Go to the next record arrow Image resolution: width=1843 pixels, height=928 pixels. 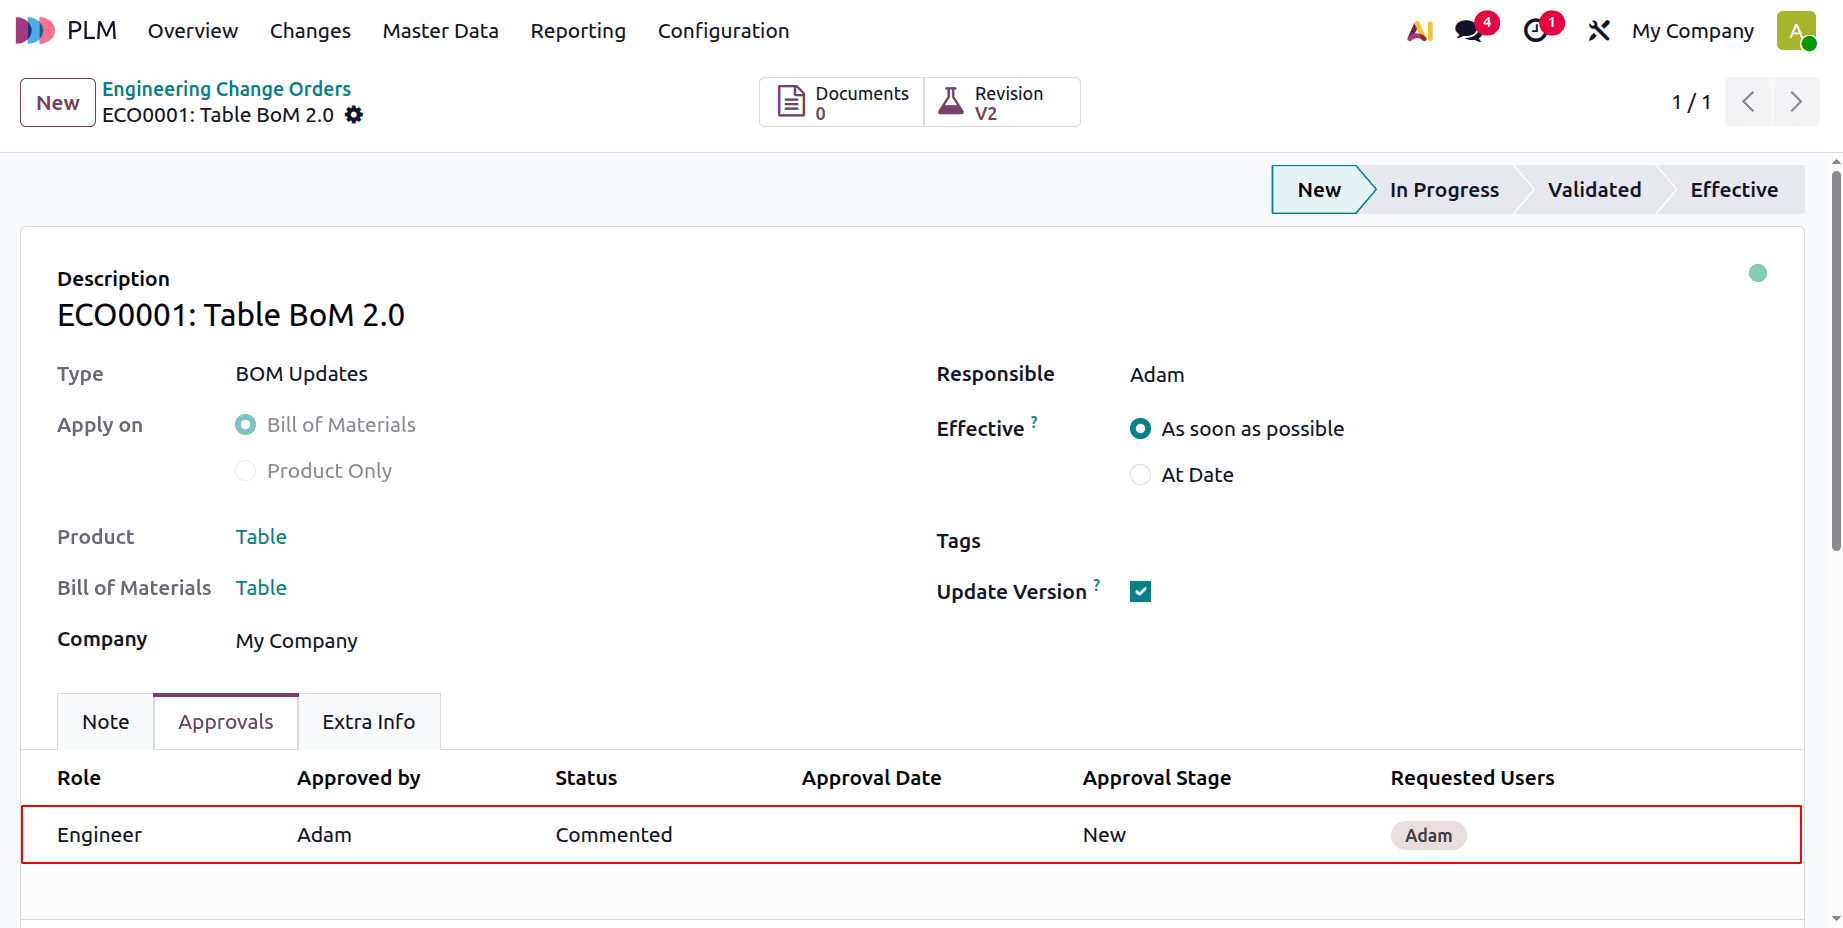pos(1796,102)
